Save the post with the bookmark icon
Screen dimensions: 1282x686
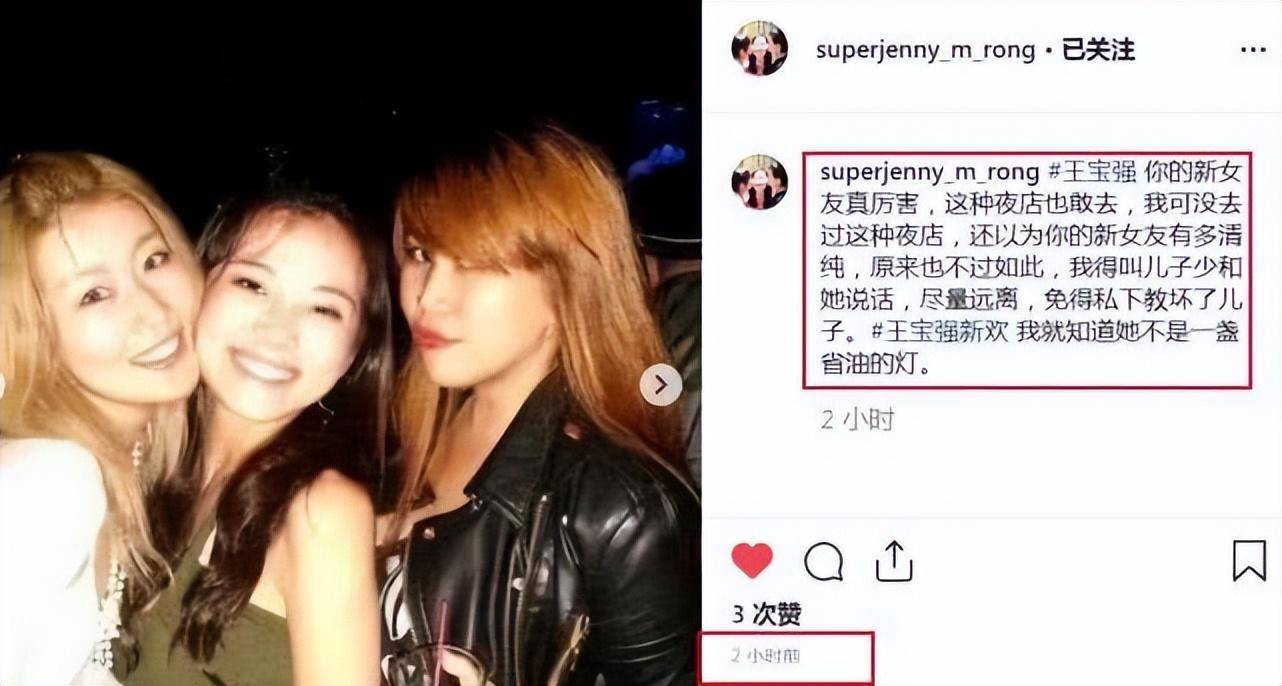coord(1249,561)
